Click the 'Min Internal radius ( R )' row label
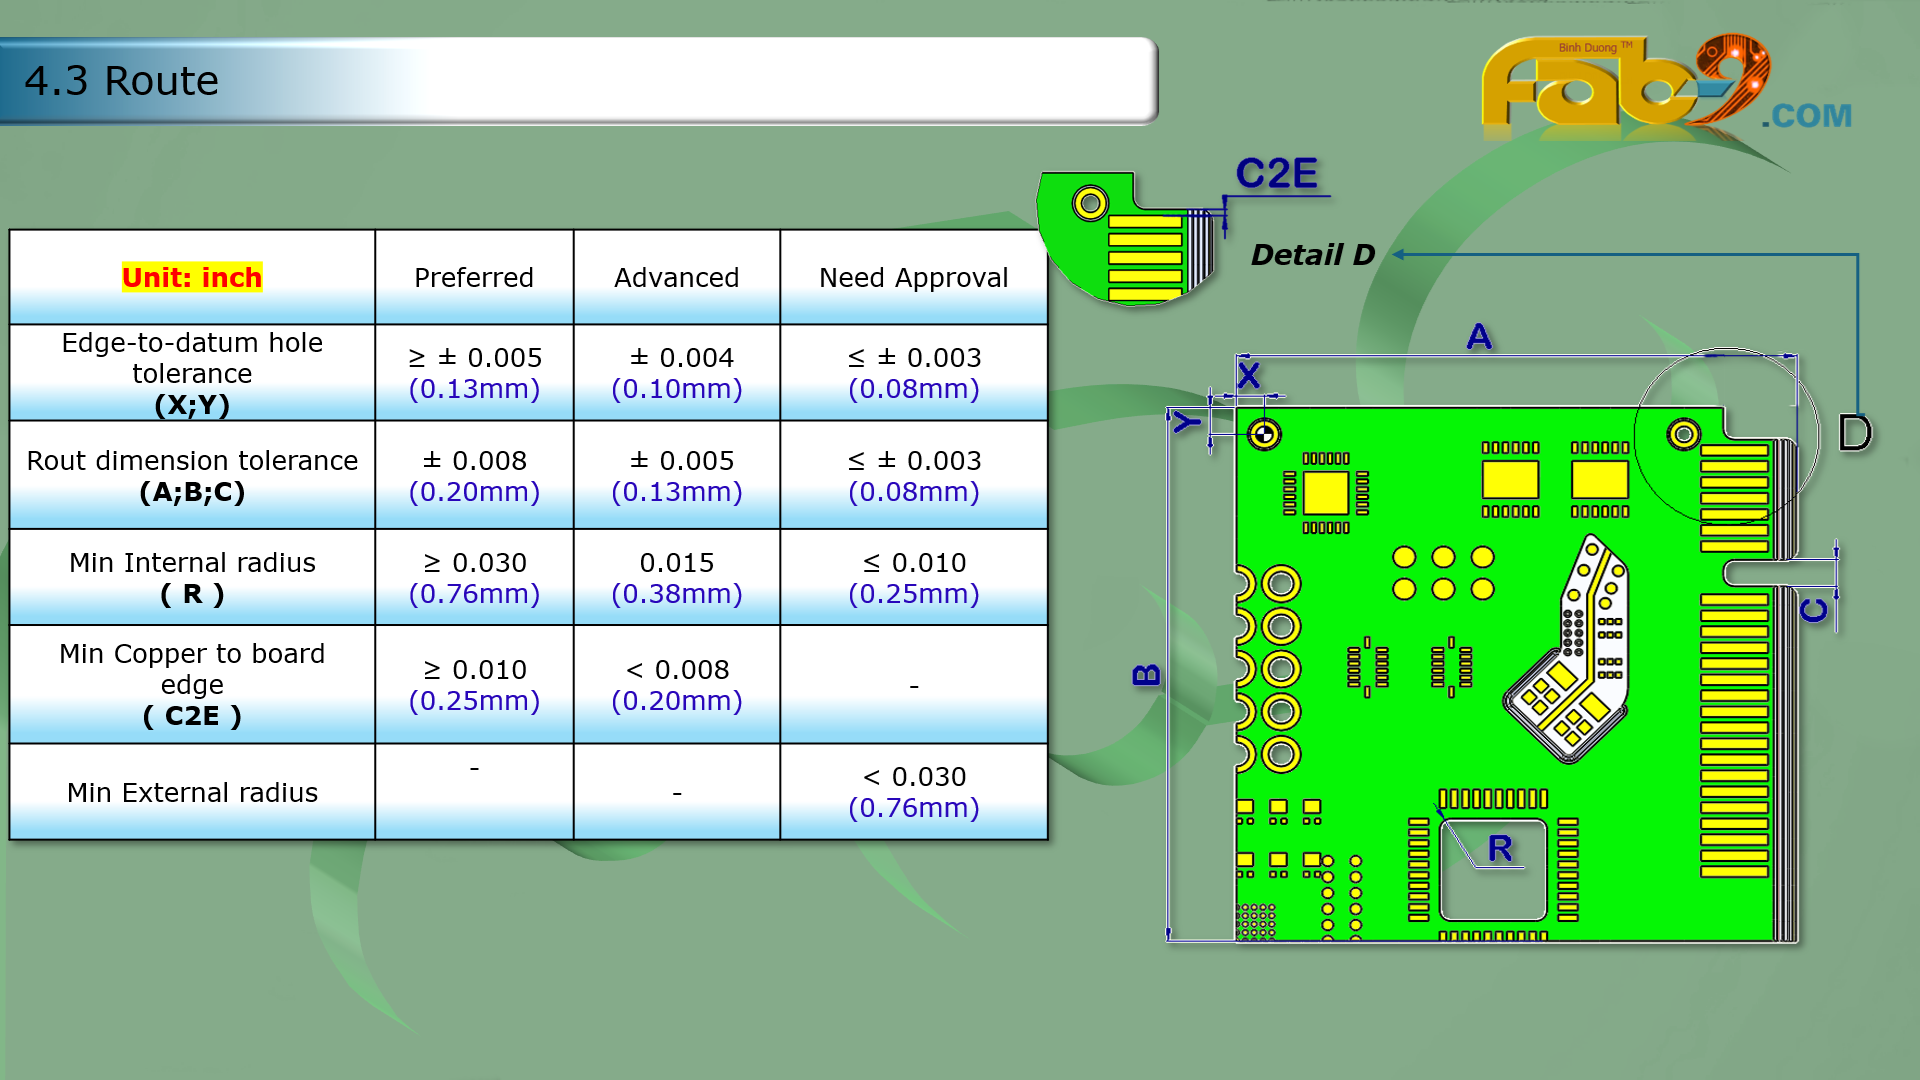The width and height of the screenshot is (1920, 1080). click(192, 578)
